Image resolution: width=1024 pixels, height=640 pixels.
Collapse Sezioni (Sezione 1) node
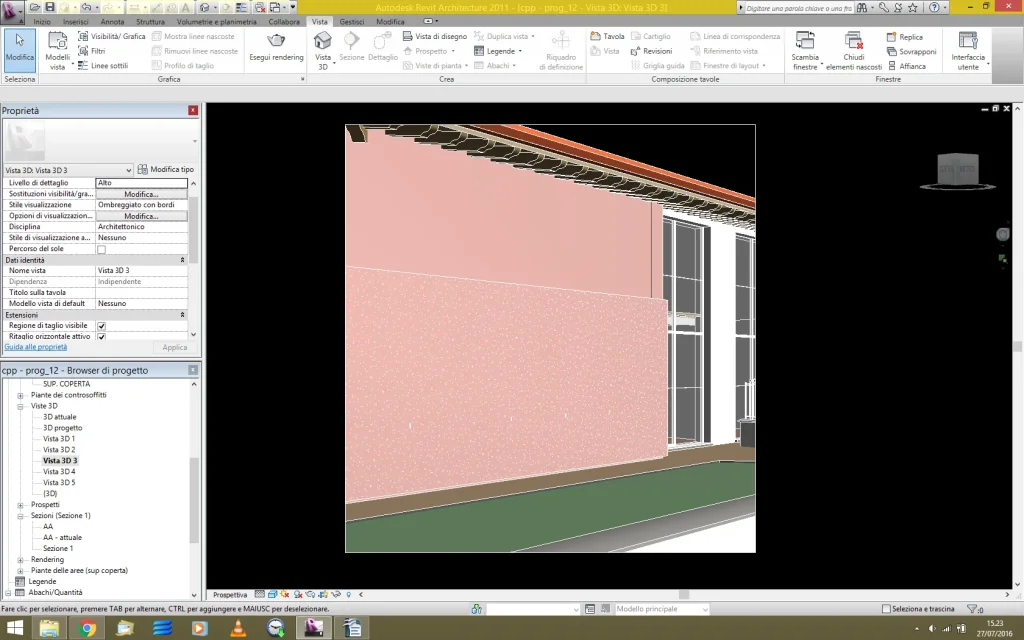pyautogui.click(x=20, y=516)
